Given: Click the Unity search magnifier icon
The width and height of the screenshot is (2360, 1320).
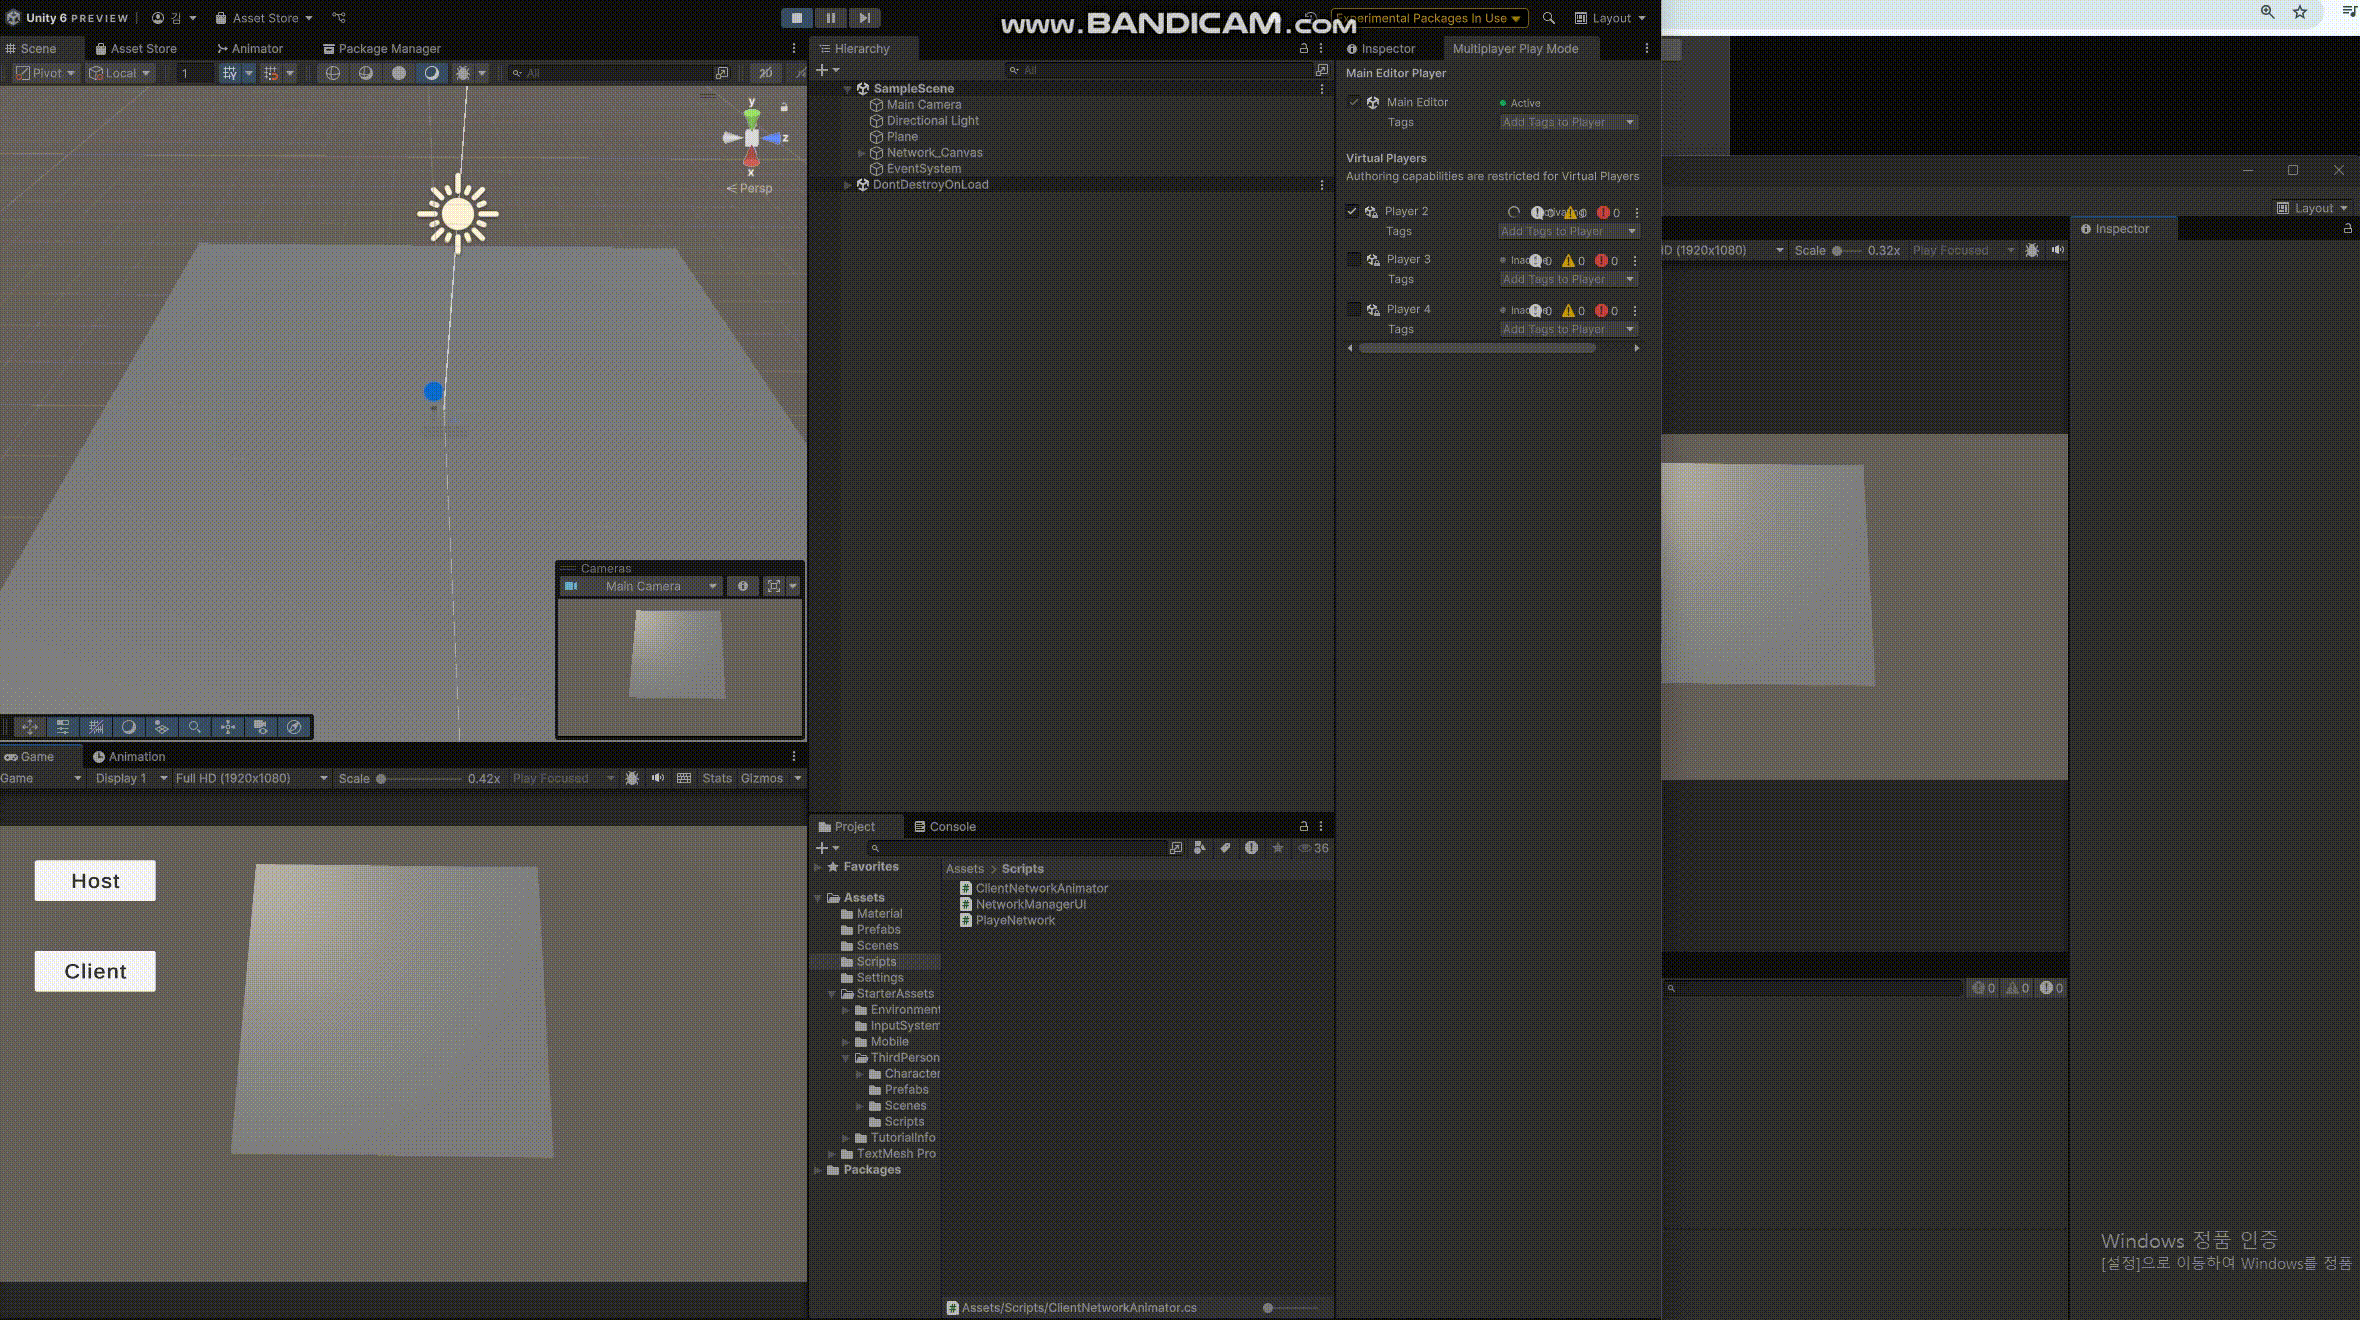Looking at the screenshot, I should [x=1548, y=18].
